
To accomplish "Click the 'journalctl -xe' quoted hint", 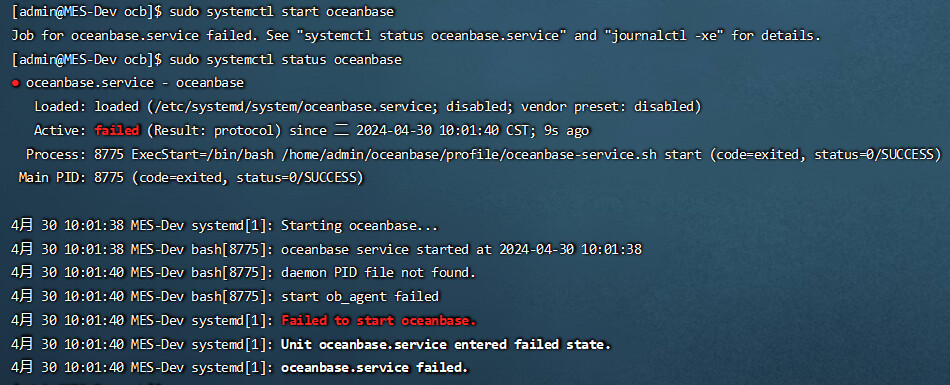I will (663, 36).
